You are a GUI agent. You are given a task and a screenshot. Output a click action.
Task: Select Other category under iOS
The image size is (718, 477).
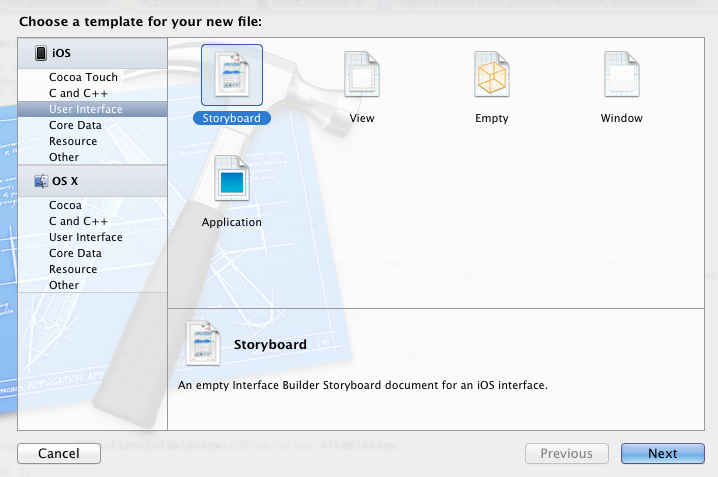tap(92, 157)
